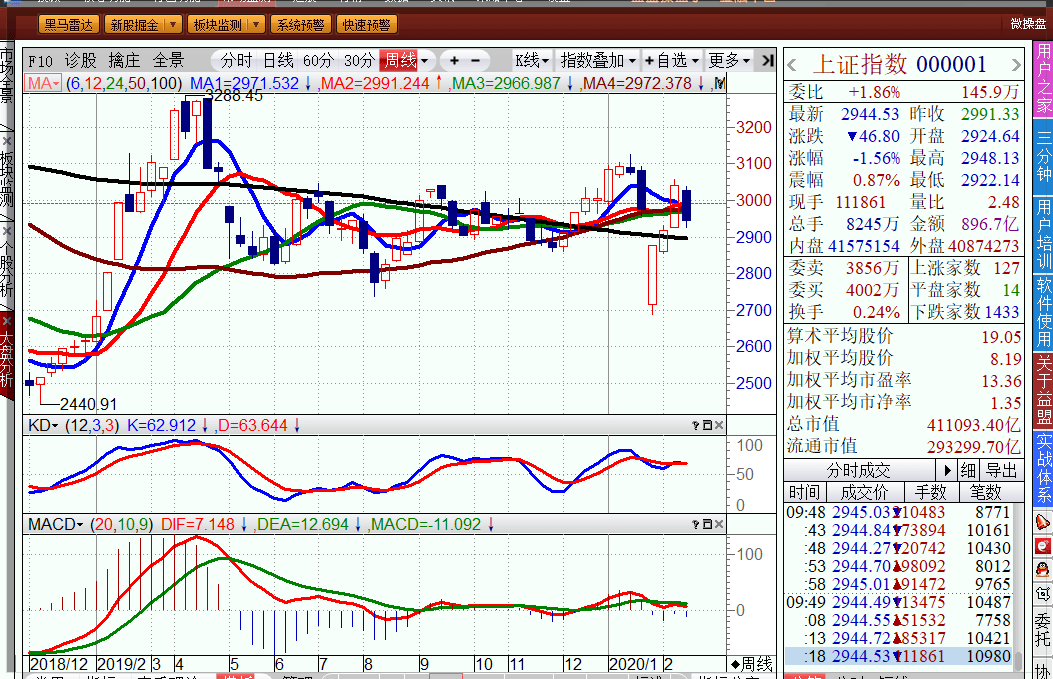Open 系统预警 alerts
The image size is (1053, 679).
[300, 25]
